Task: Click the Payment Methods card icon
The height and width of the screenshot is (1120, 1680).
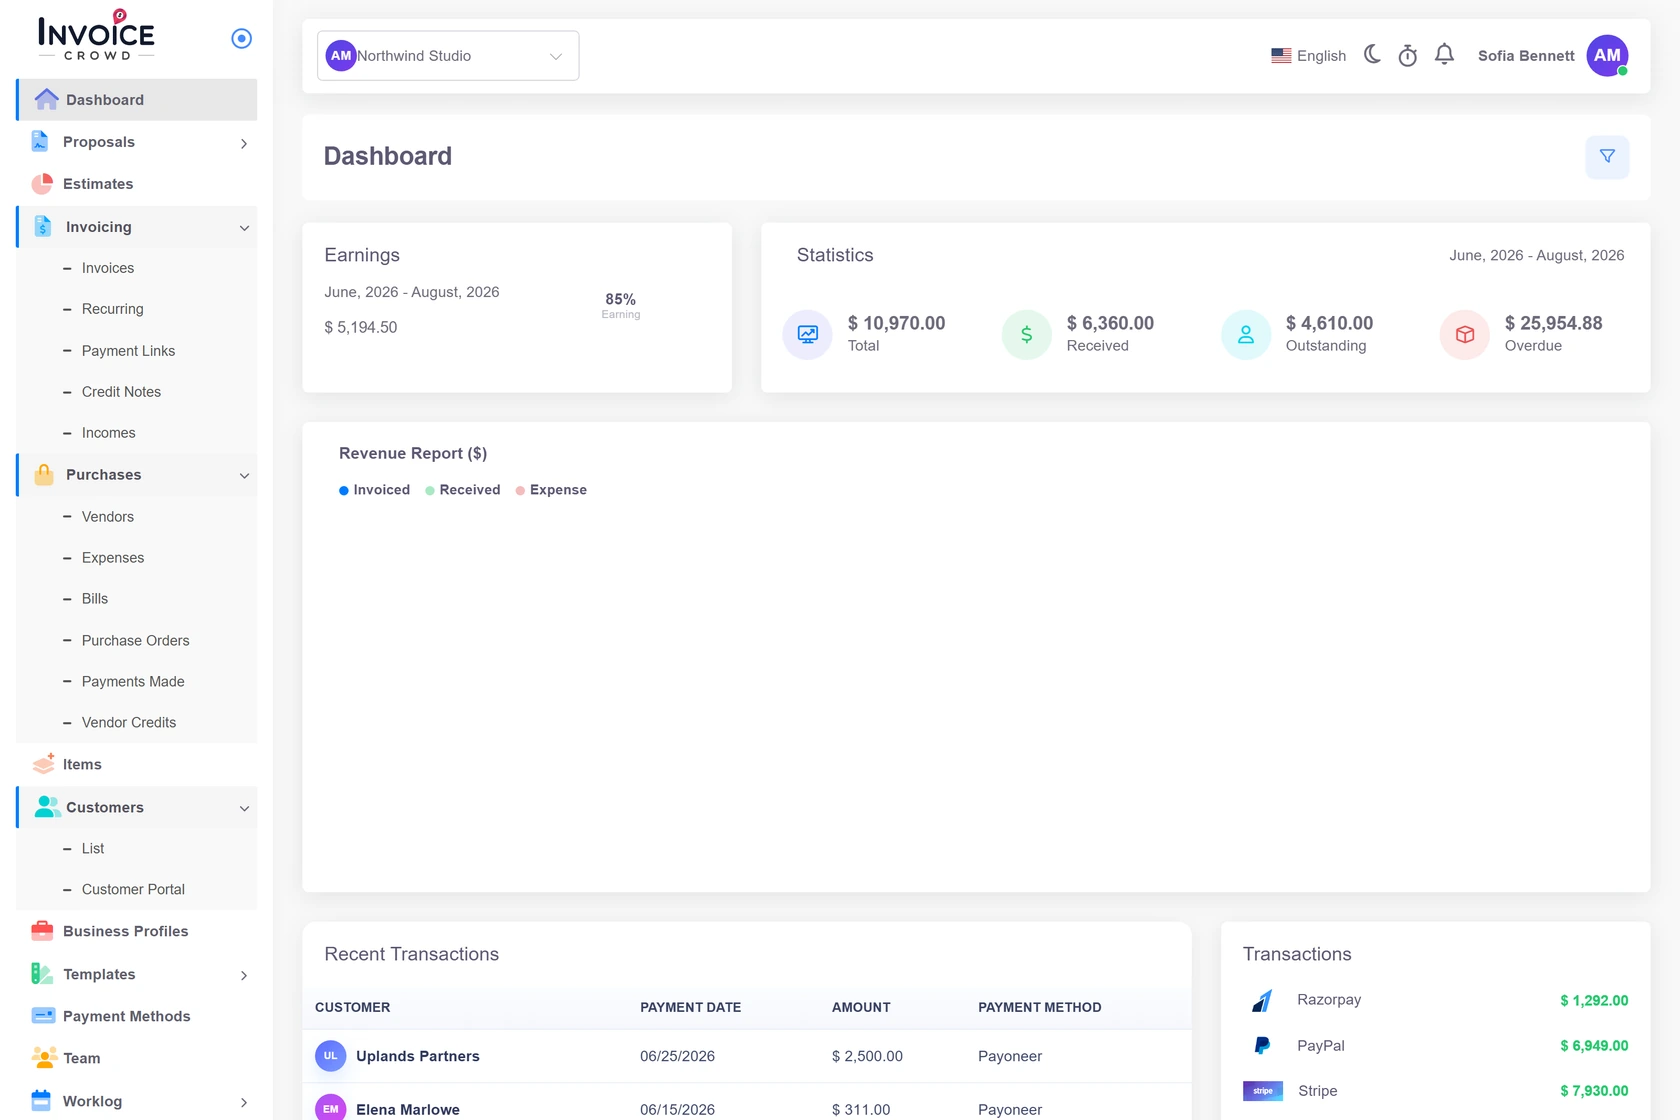Action: click(43, 1016)
